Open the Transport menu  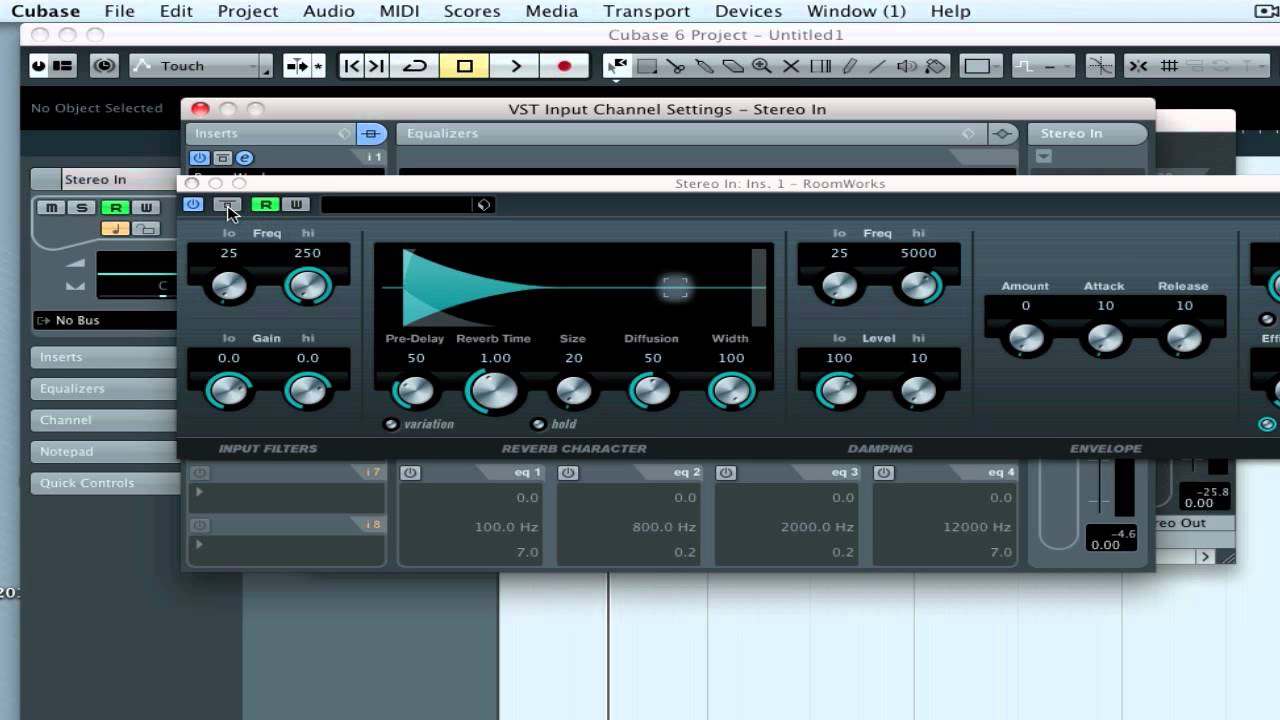tap(646, 11)
